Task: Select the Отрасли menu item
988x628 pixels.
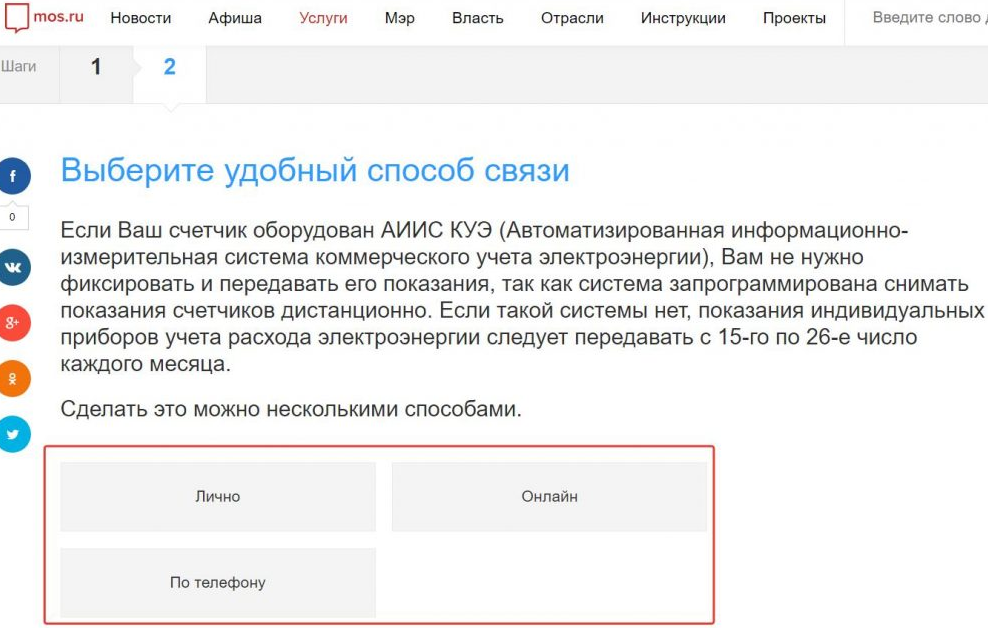Action: [x=572, y=18]
